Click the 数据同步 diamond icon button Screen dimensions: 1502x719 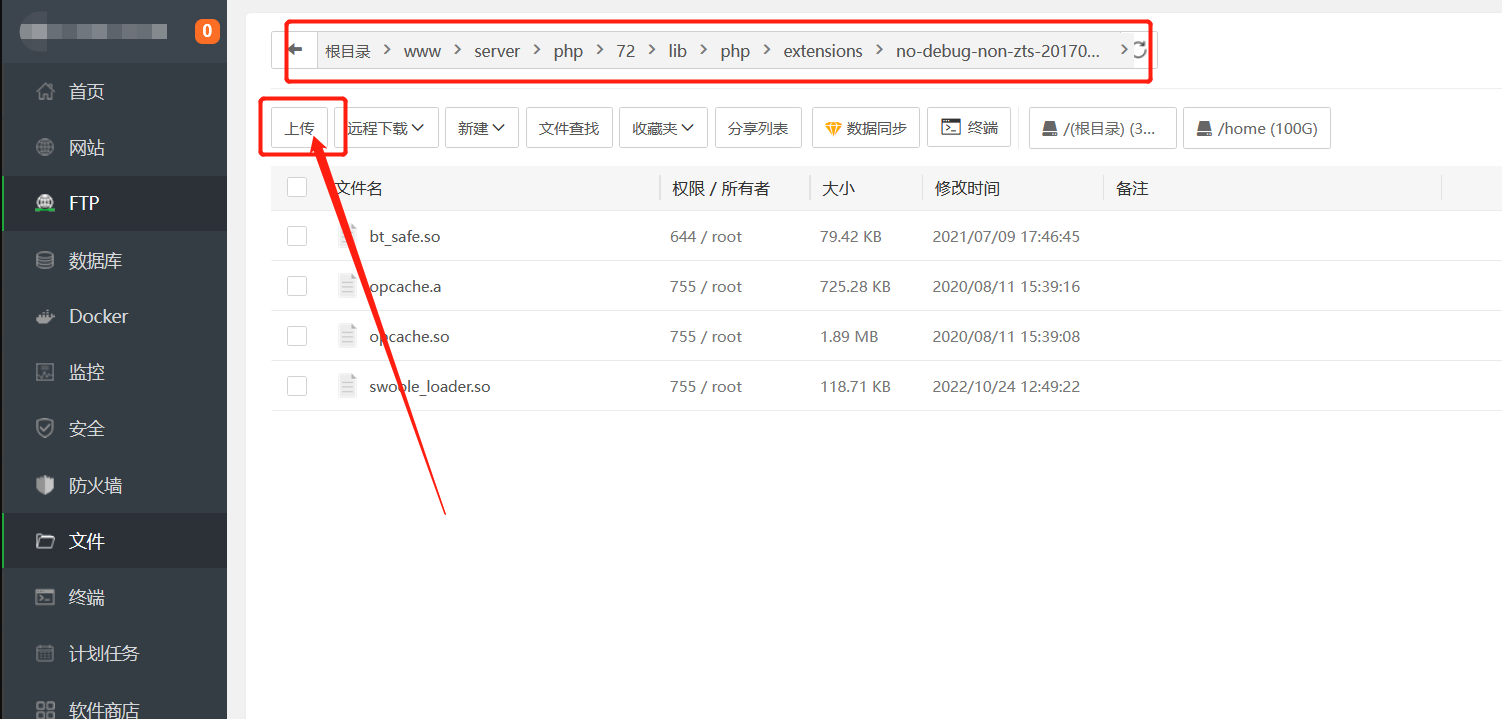[x=865, y=128]
